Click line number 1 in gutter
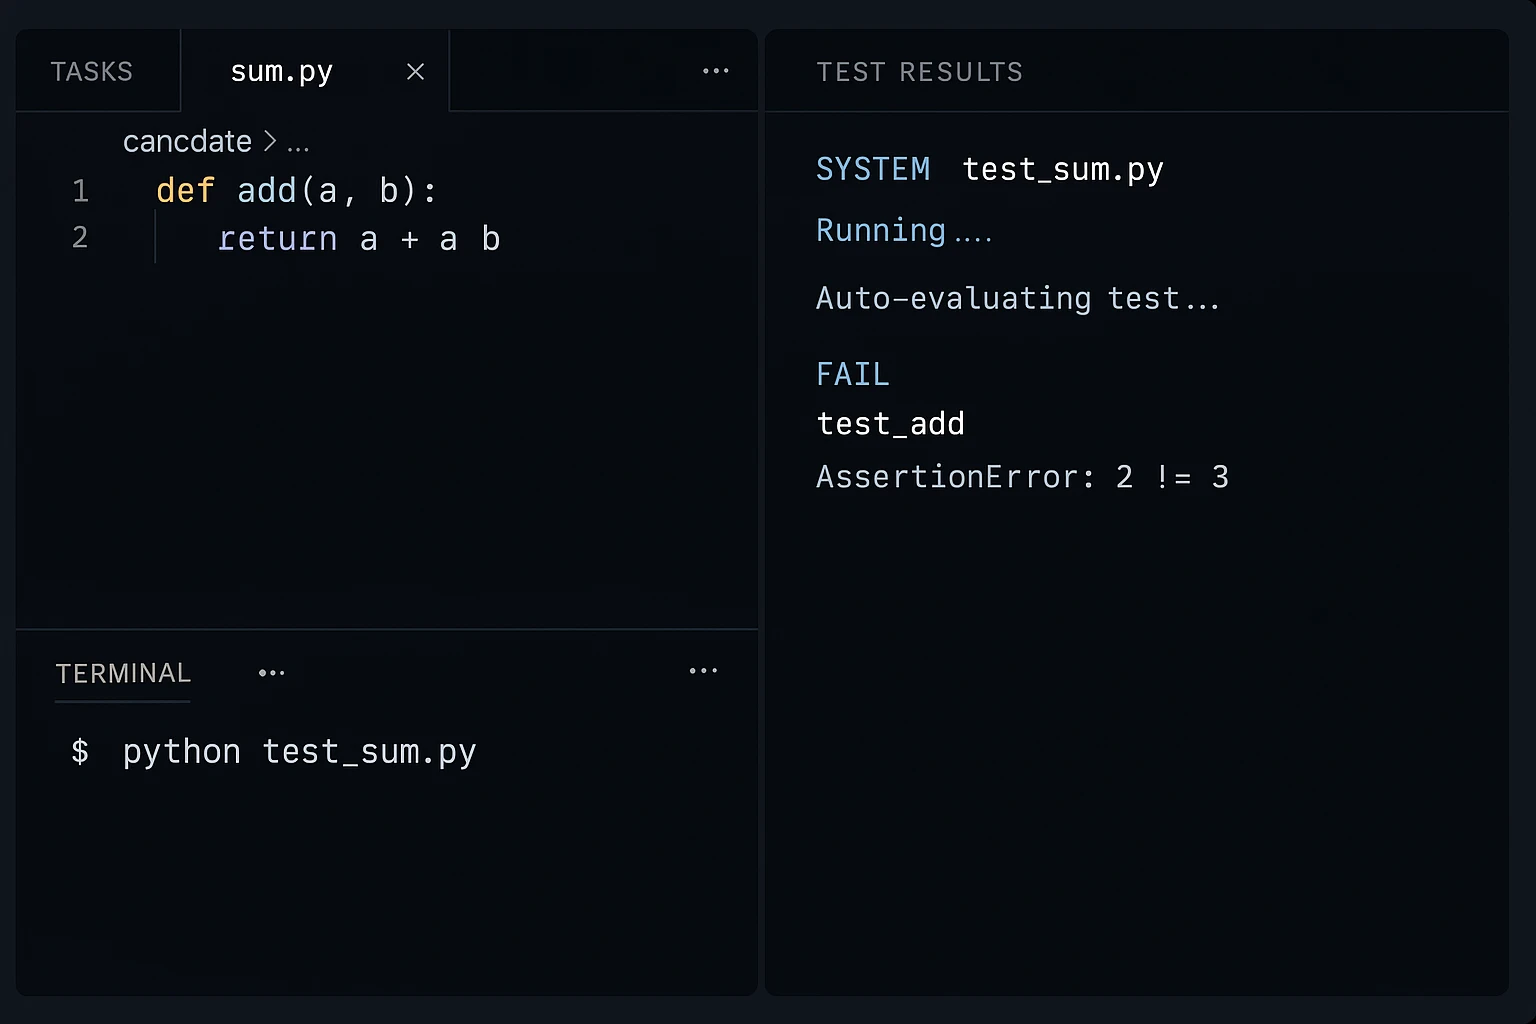Viewport: 1536px width, 1024px height. point(80,190)
